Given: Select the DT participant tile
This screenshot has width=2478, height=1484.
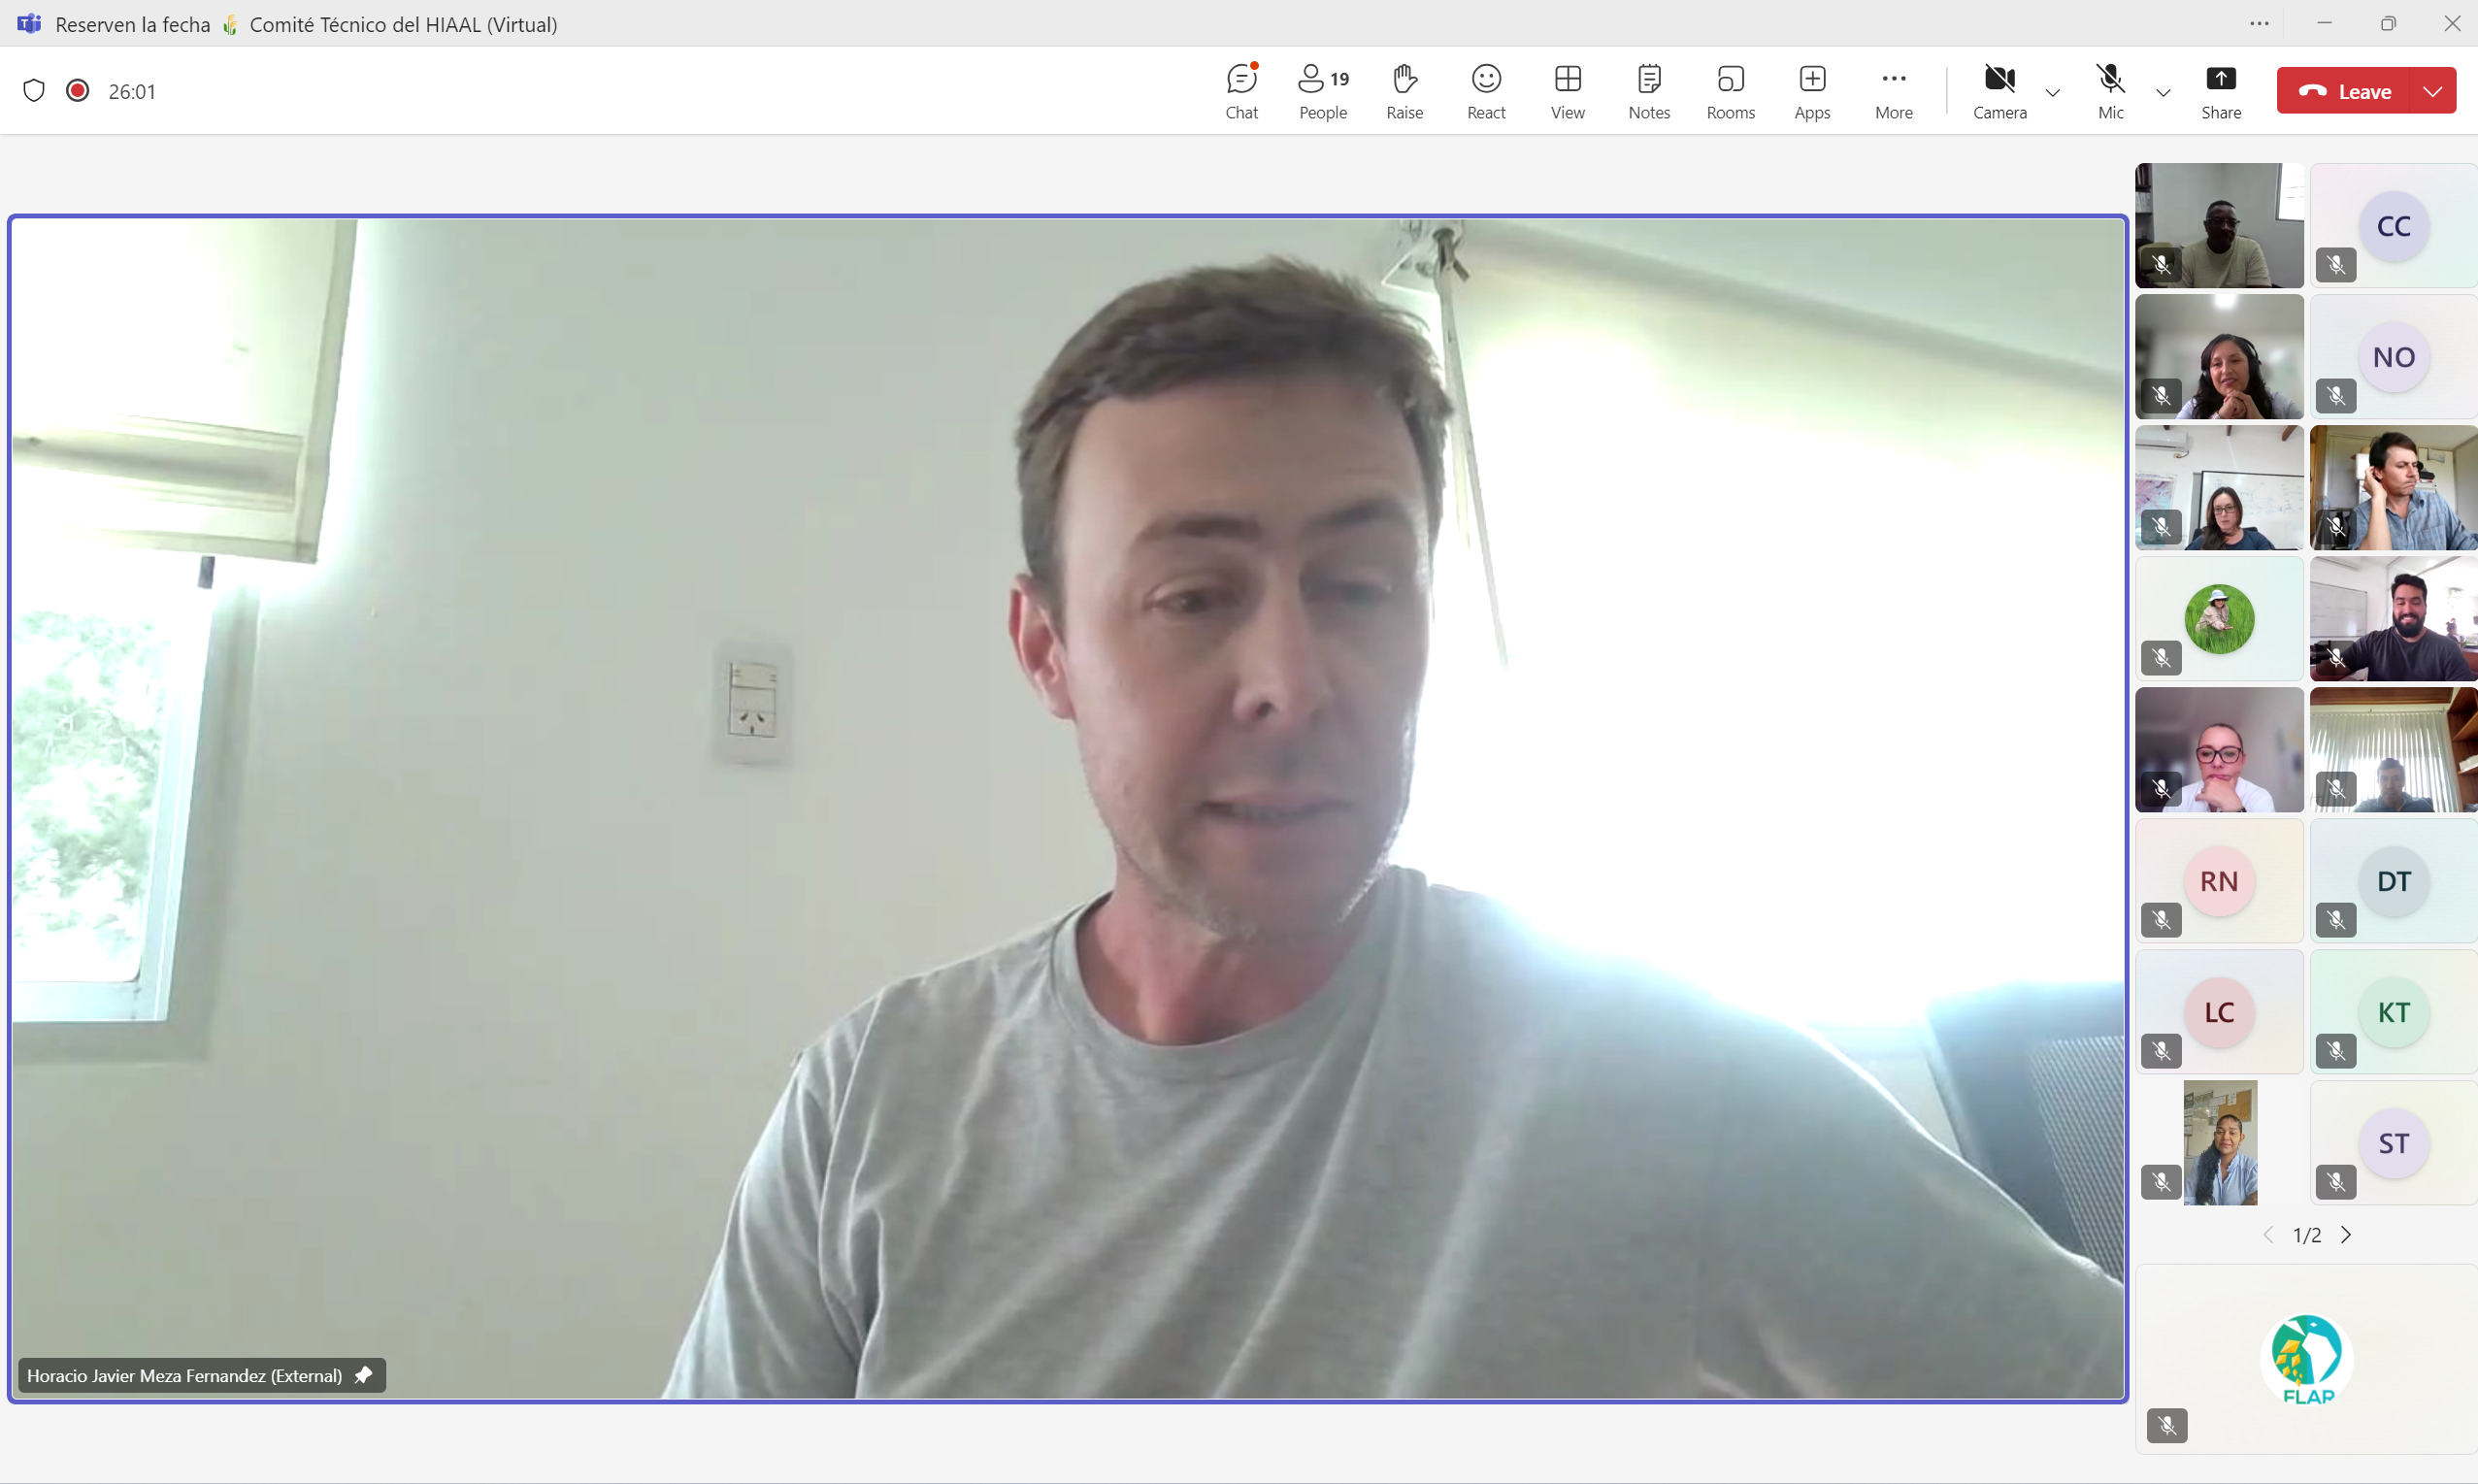Looking at the screenshot, I should click(2393, 881).
